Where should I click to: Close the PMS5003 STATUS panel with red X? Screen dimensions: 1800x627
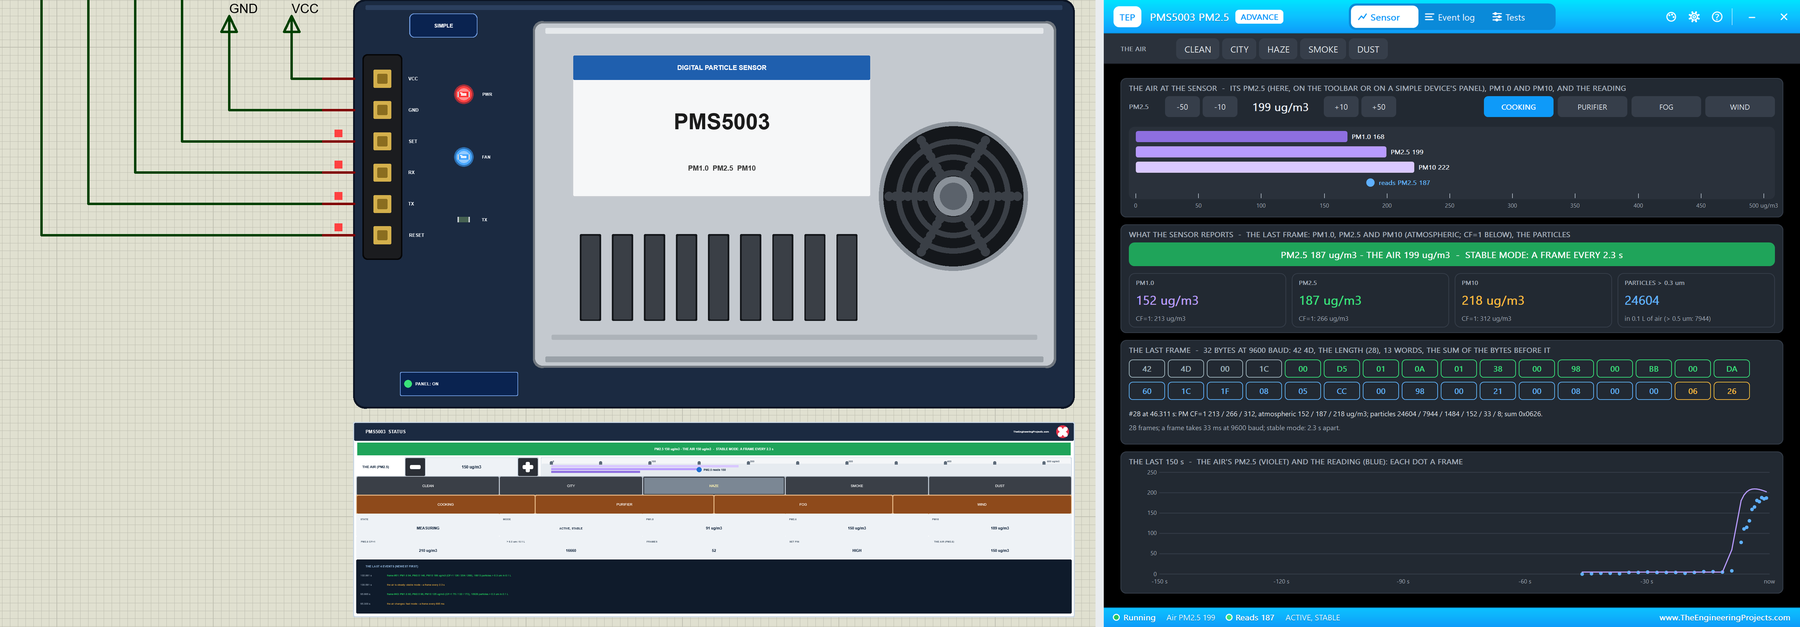coord(1063,432)
